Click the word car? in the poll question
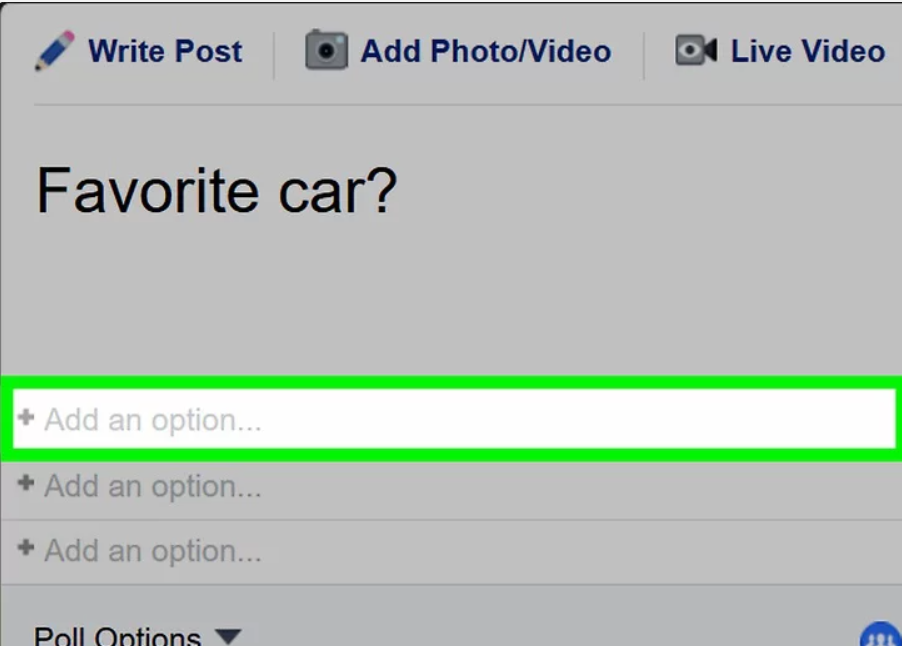Image resolution: width=902 pixels, height=646 pixels. click(338, 190)
